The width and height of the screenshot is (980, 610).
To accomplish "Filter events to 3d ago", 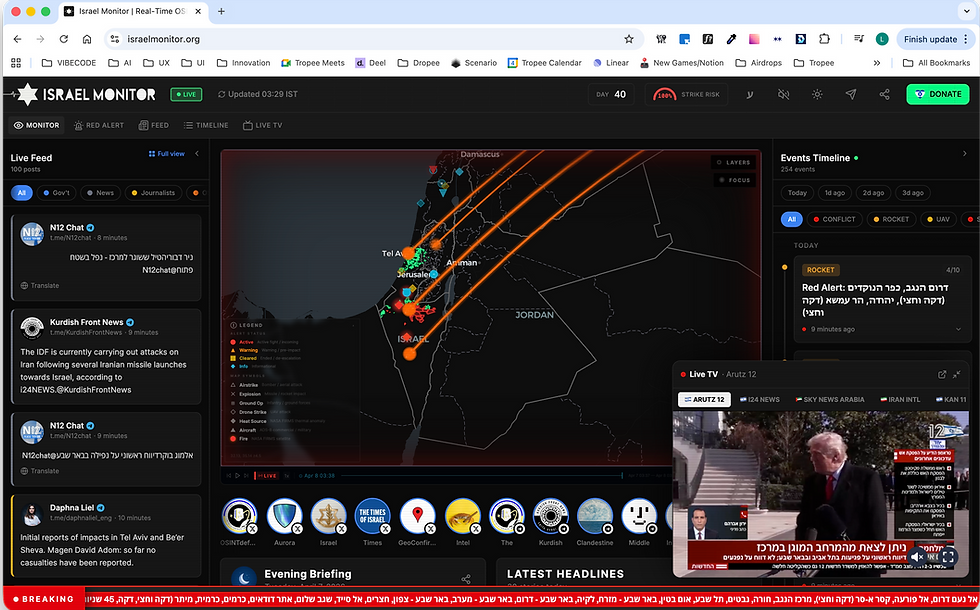I will click(x=912, y=193).
